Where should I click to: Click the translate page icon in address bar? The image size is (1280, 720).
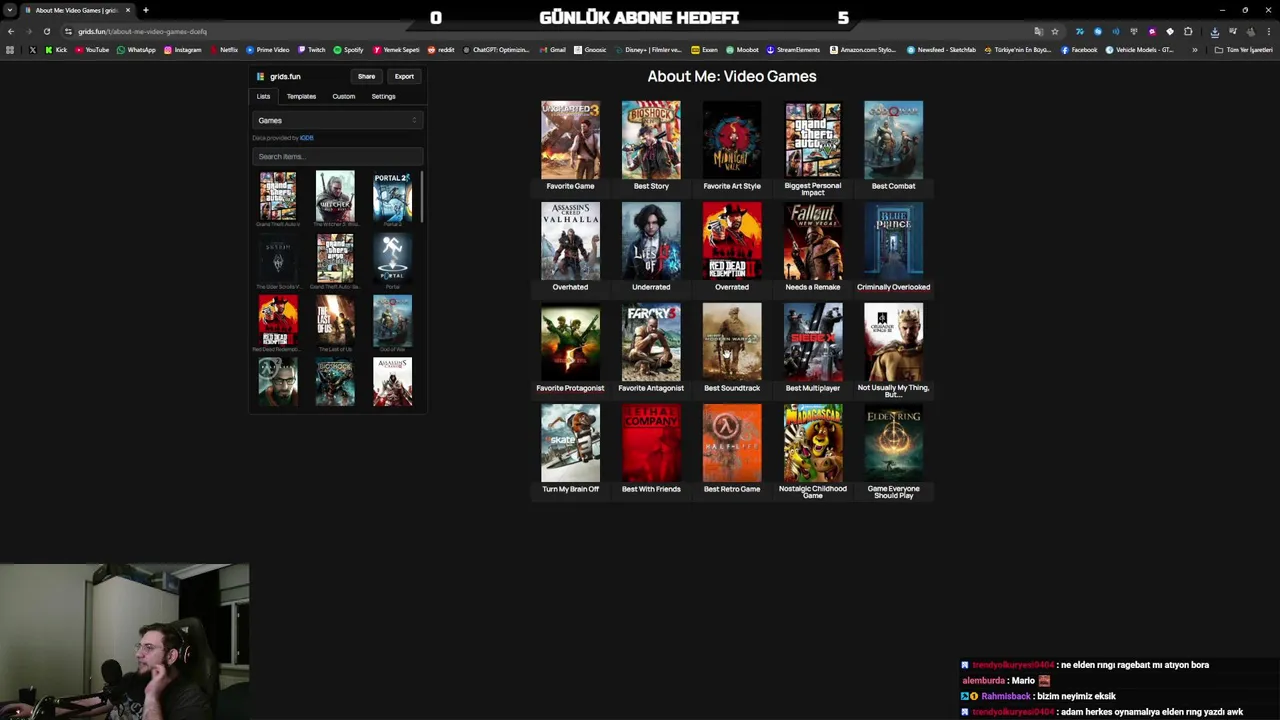[x=1038, y=32]
